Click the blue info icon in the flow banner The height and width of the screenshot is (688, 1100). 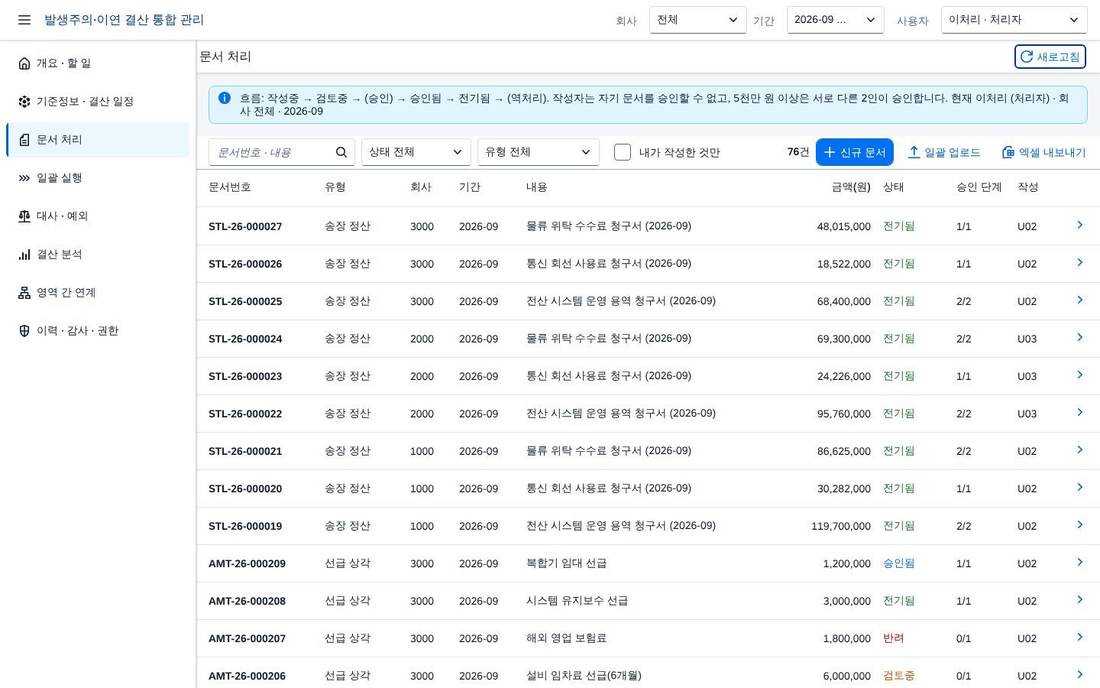pos(224,98)
